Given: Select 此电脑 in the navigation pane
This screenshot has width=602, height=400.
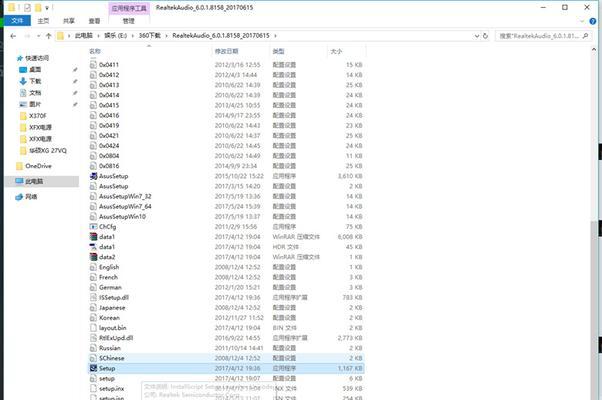Looking at the screenshot, I should (x=34, y=181).
